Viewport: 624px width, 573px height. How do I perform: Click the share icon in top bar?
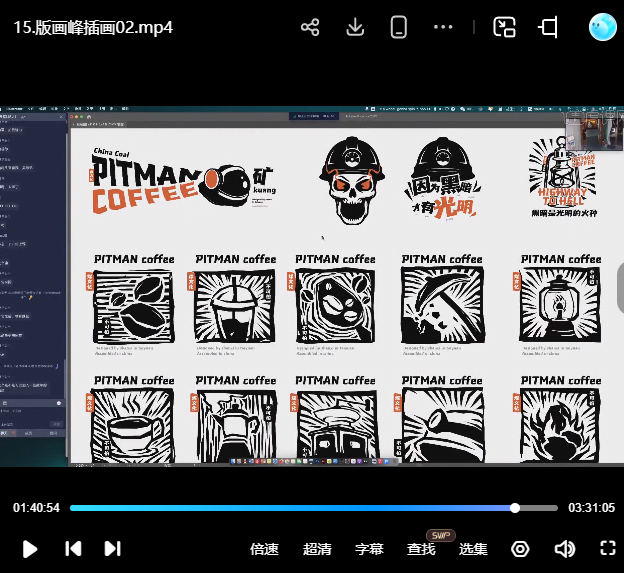point(310,28)
